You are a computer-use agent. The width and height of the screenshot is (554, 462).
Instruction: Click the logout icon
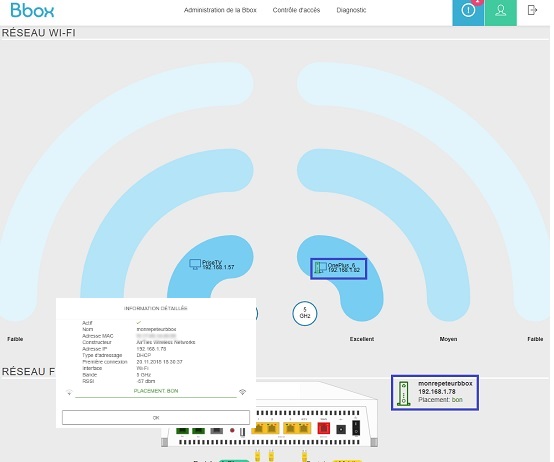click(x=532, y=10)
